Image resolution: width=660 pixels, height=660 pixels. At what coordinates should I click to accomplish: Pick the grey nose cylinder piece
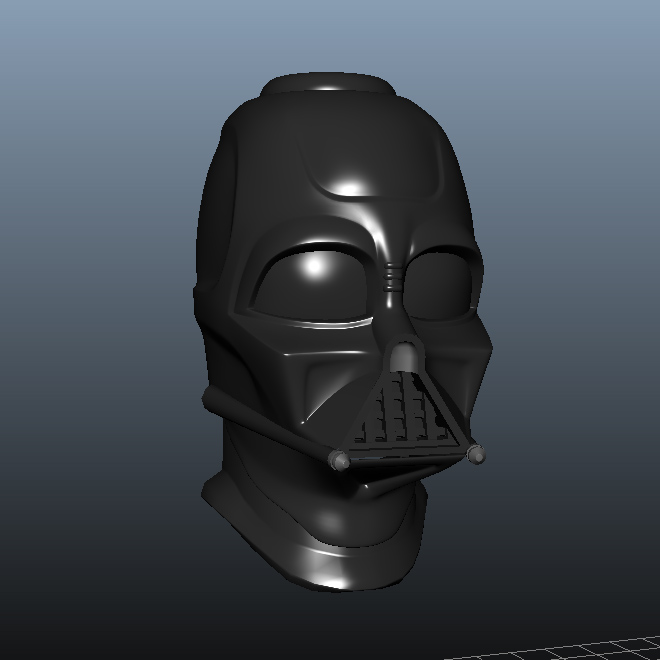click(404, 357)
